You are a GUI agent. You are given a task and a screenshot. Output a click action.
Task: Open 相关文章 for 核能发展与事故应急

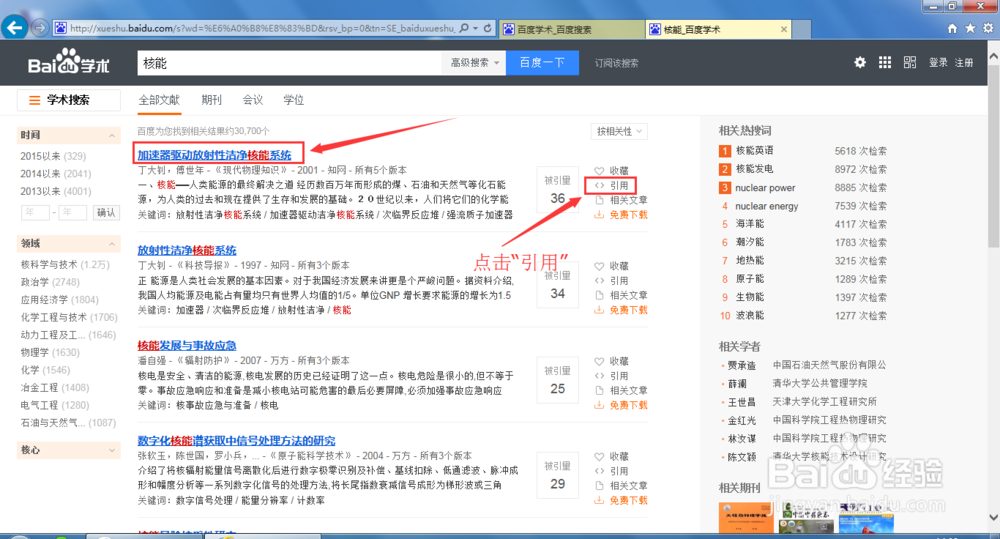(621, 390)
